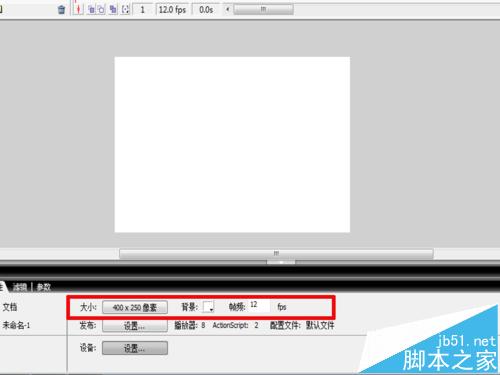Click the ActionScript: 2 version text

[x=235, y=325]
